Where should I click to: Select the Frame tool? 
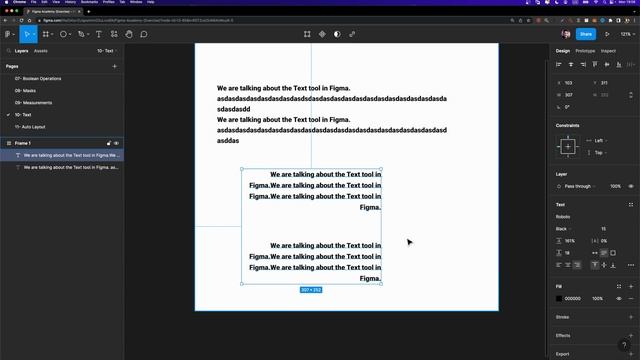coord(46,34)
